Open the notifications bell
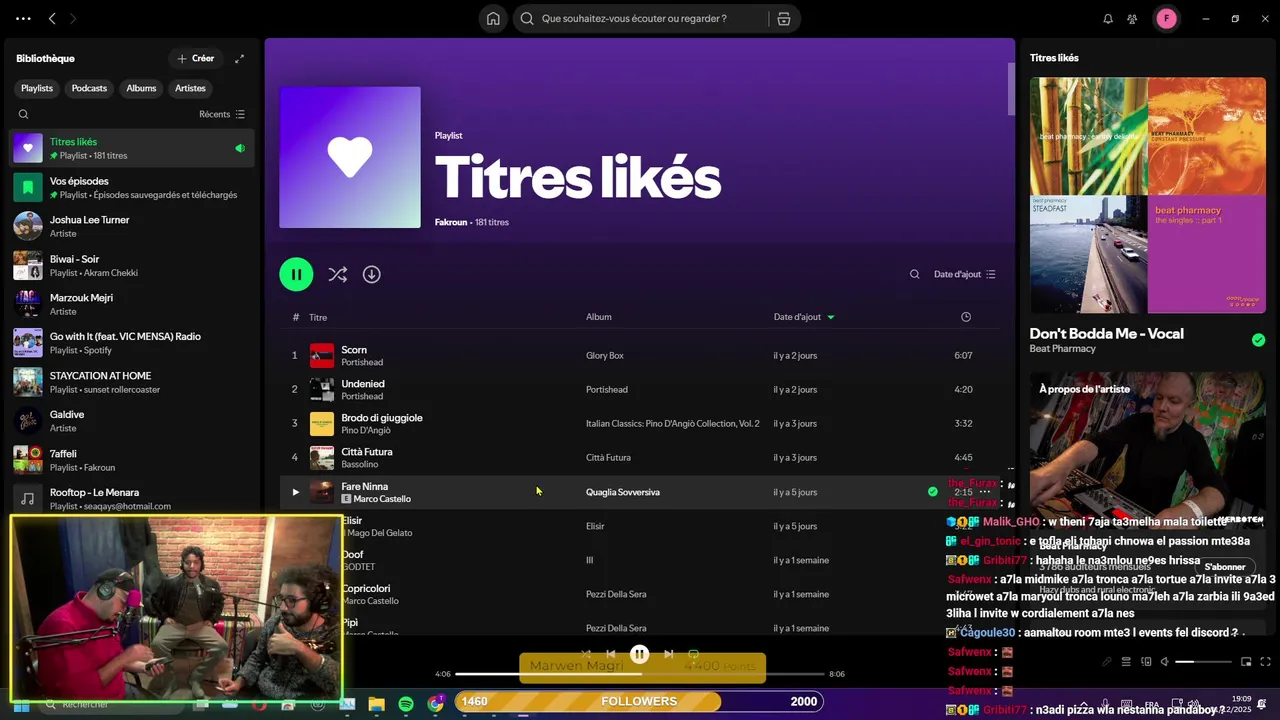Screen dimensions: 1280x720 point(1108,18)
